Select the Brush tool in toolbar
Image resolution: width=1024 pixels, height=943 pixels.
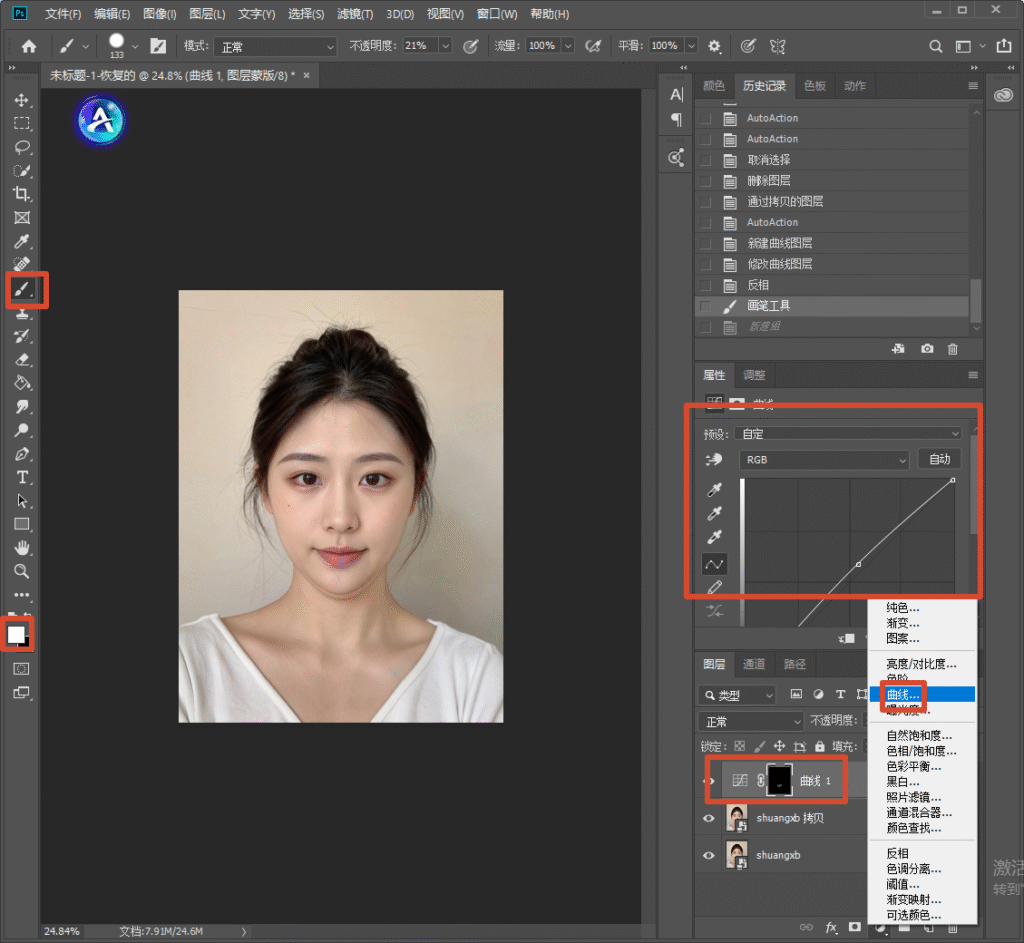pyautogui.click(x=22, y=289)
